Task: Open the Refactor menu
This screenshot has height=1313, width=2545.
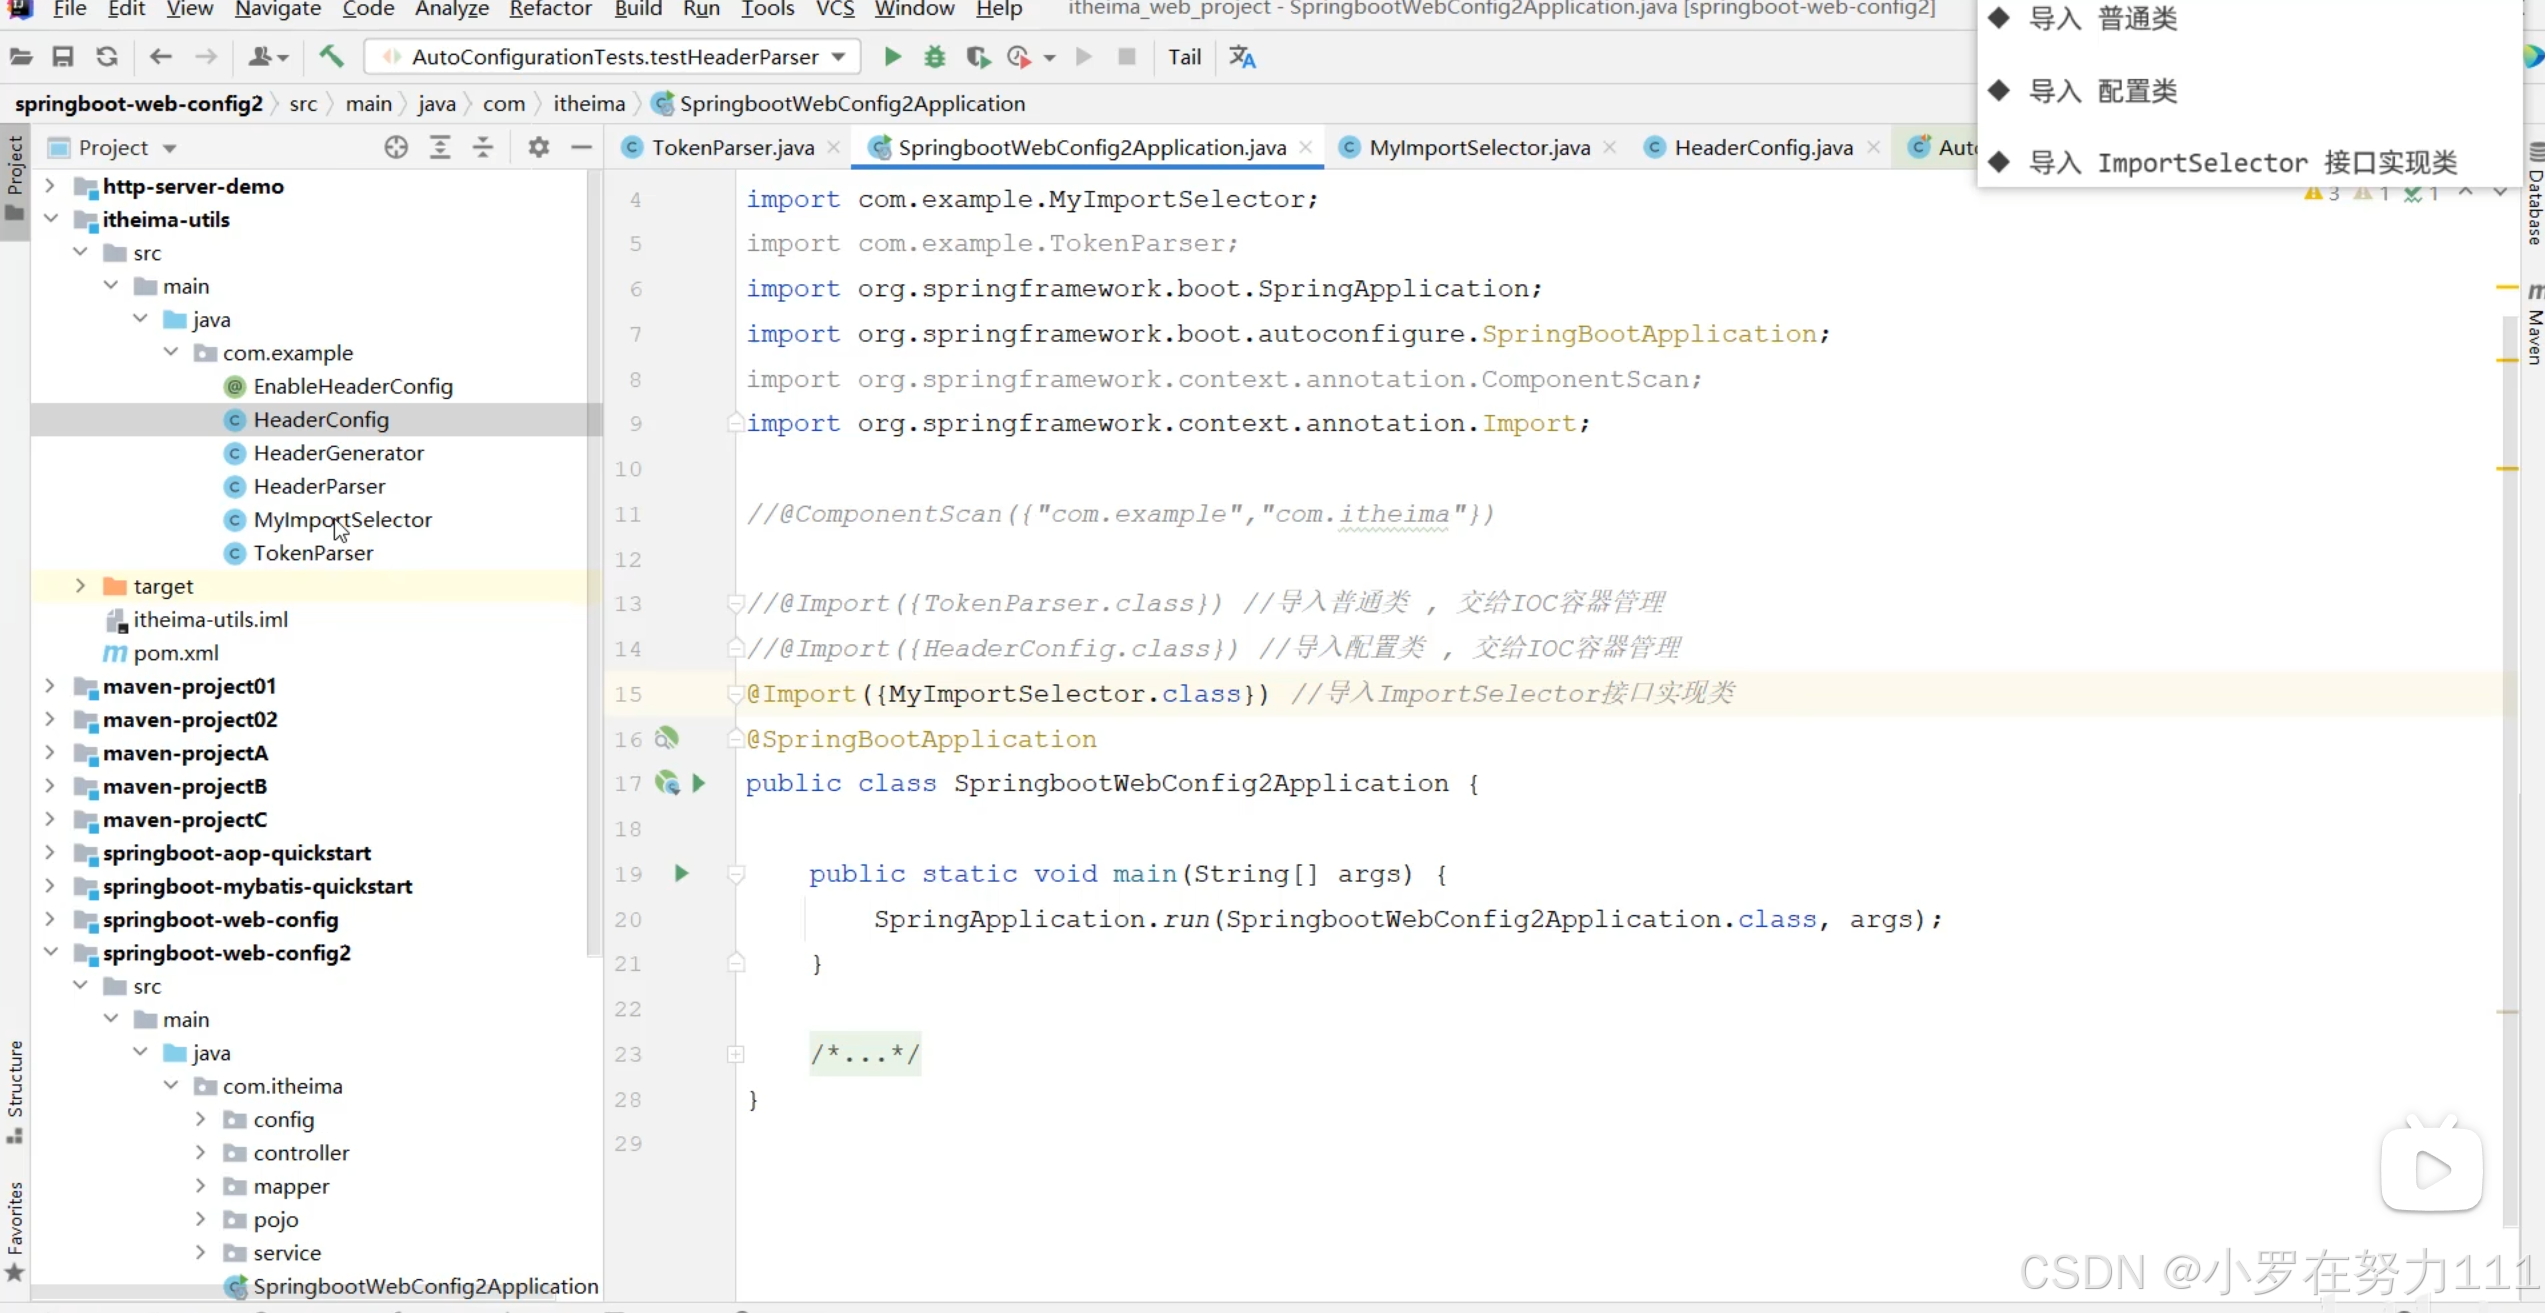Action: 550,9
